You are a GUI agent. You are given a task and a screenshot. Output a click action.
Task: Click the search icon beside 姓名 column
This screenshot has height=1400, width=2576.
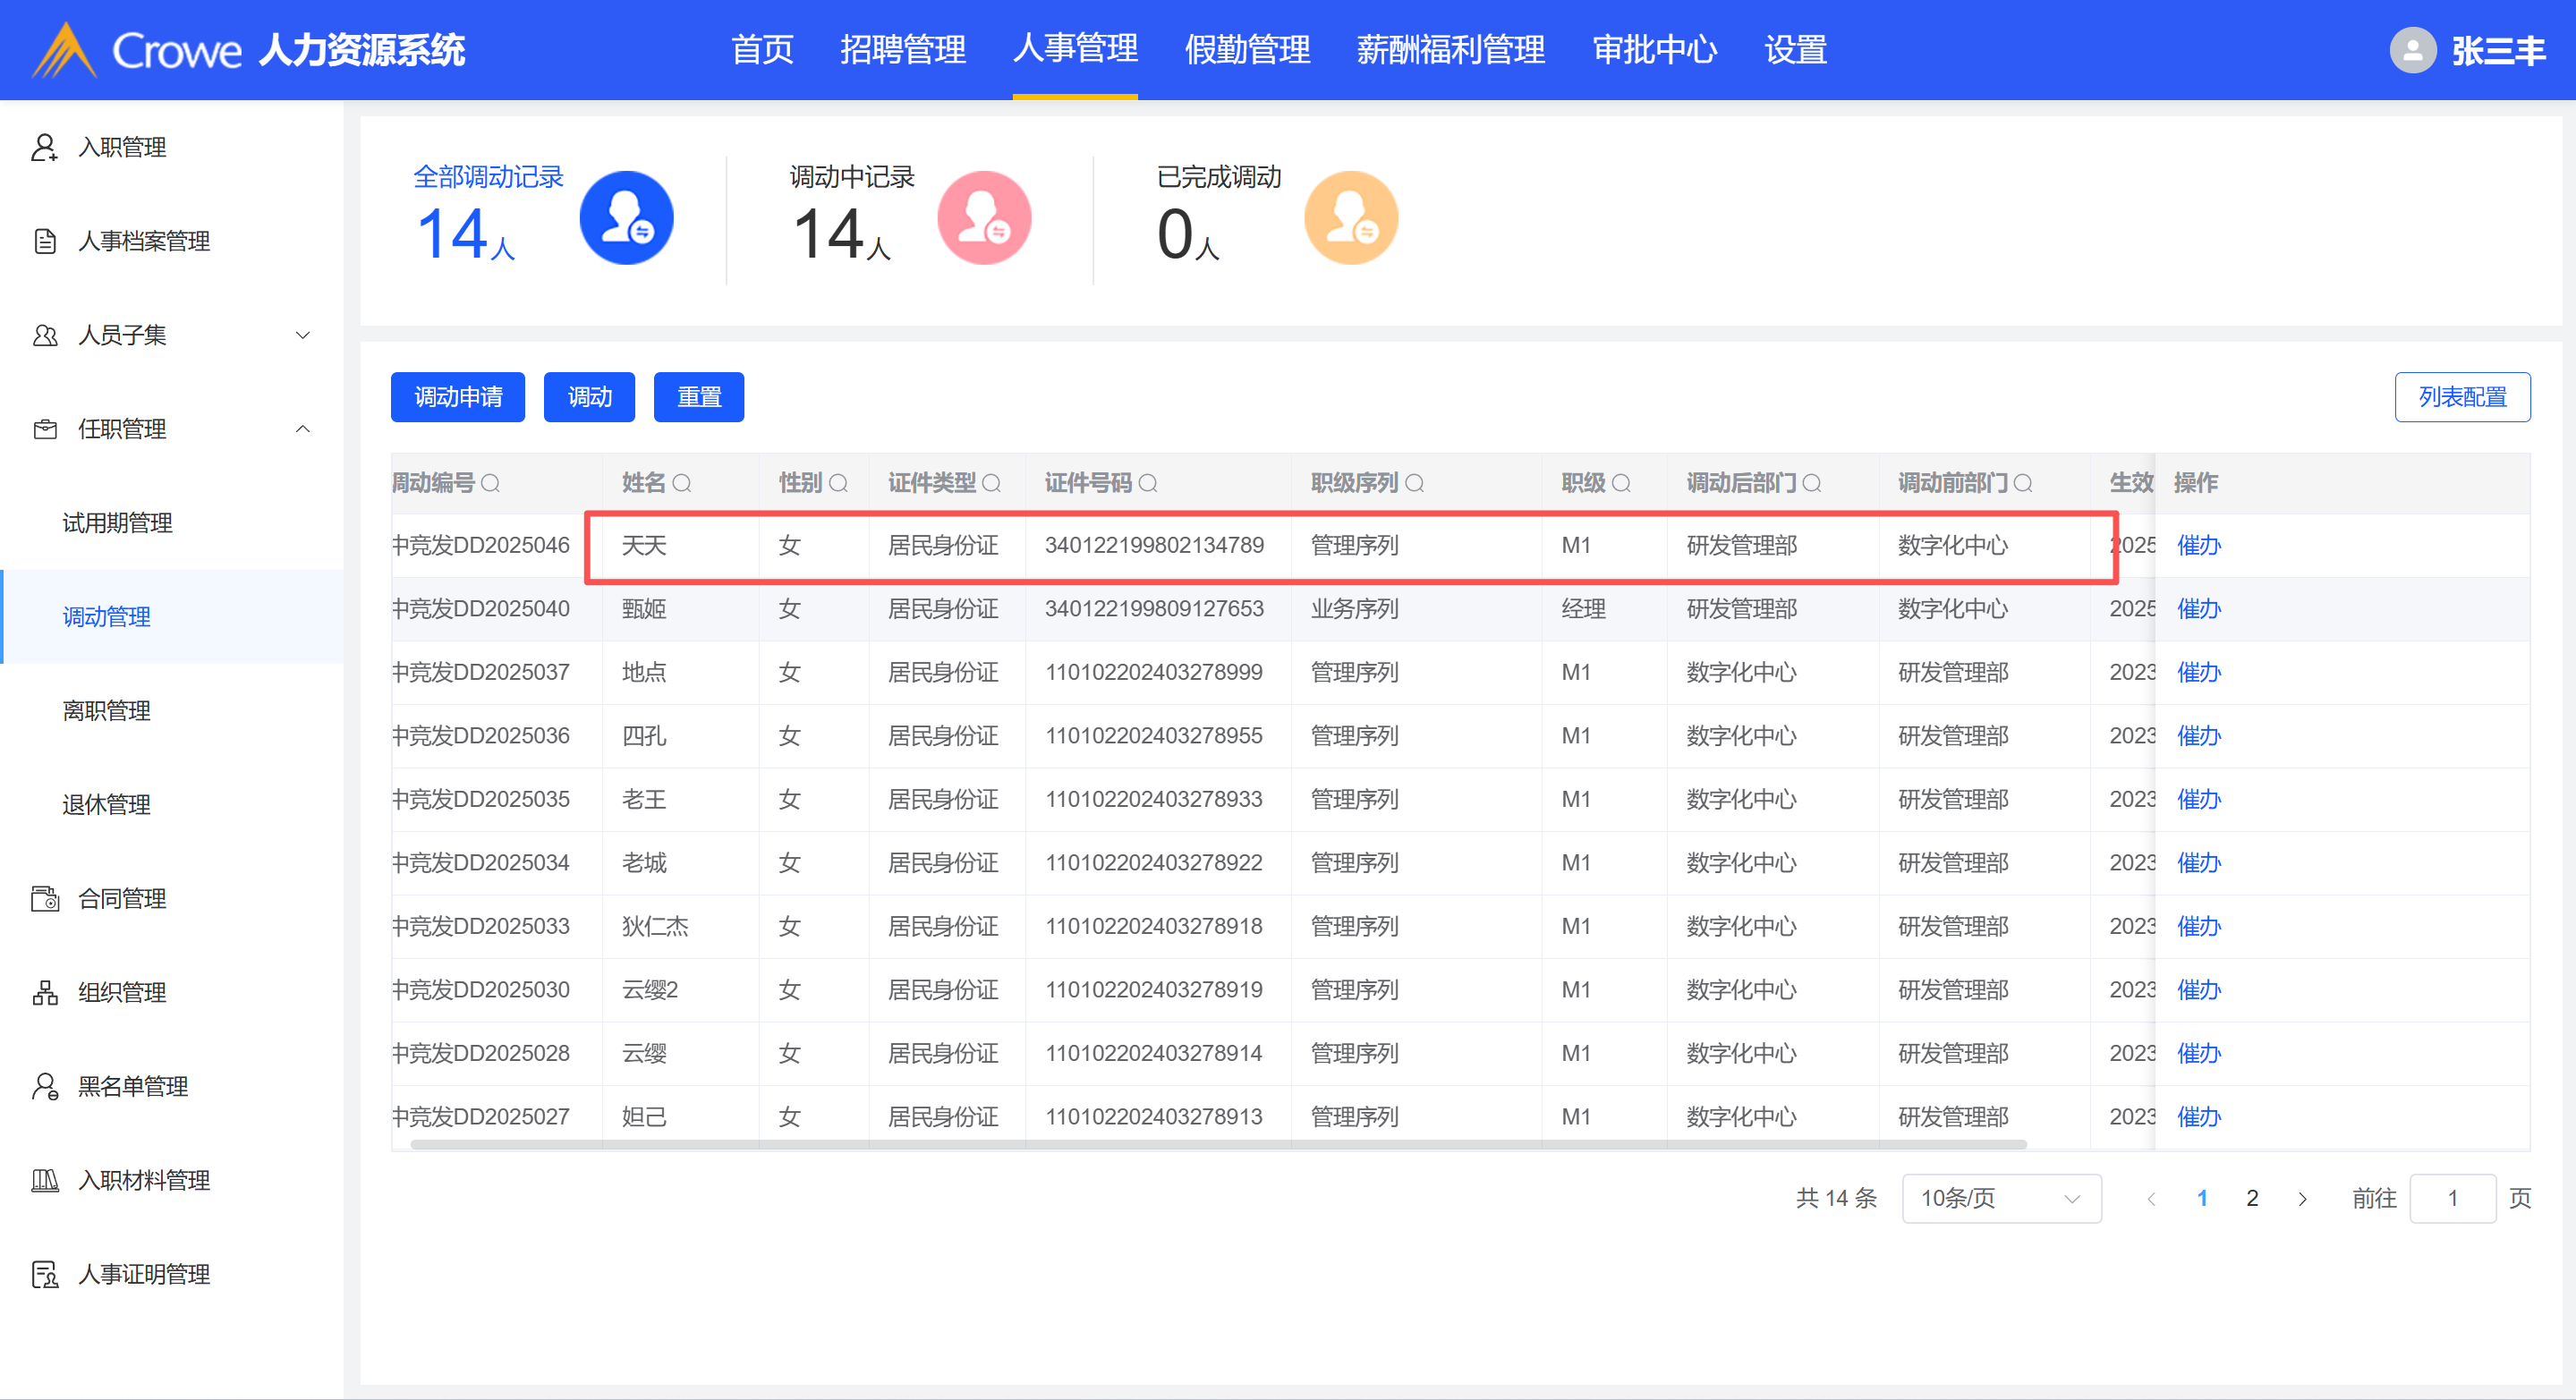(682, 484)
